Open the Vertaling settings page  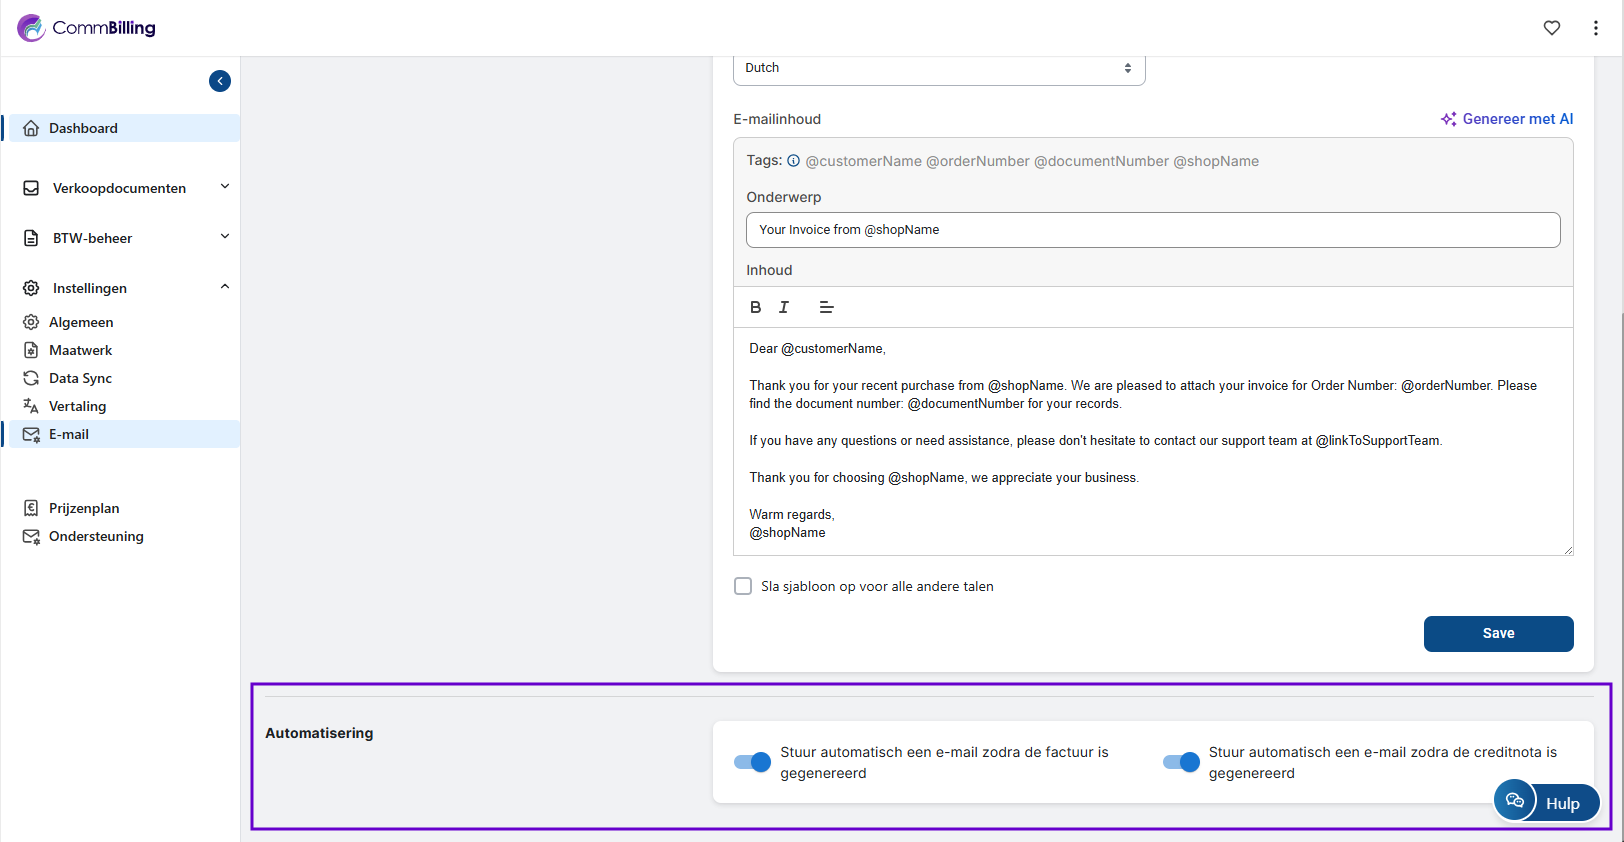pyautogui.click(x=77, y=406)
